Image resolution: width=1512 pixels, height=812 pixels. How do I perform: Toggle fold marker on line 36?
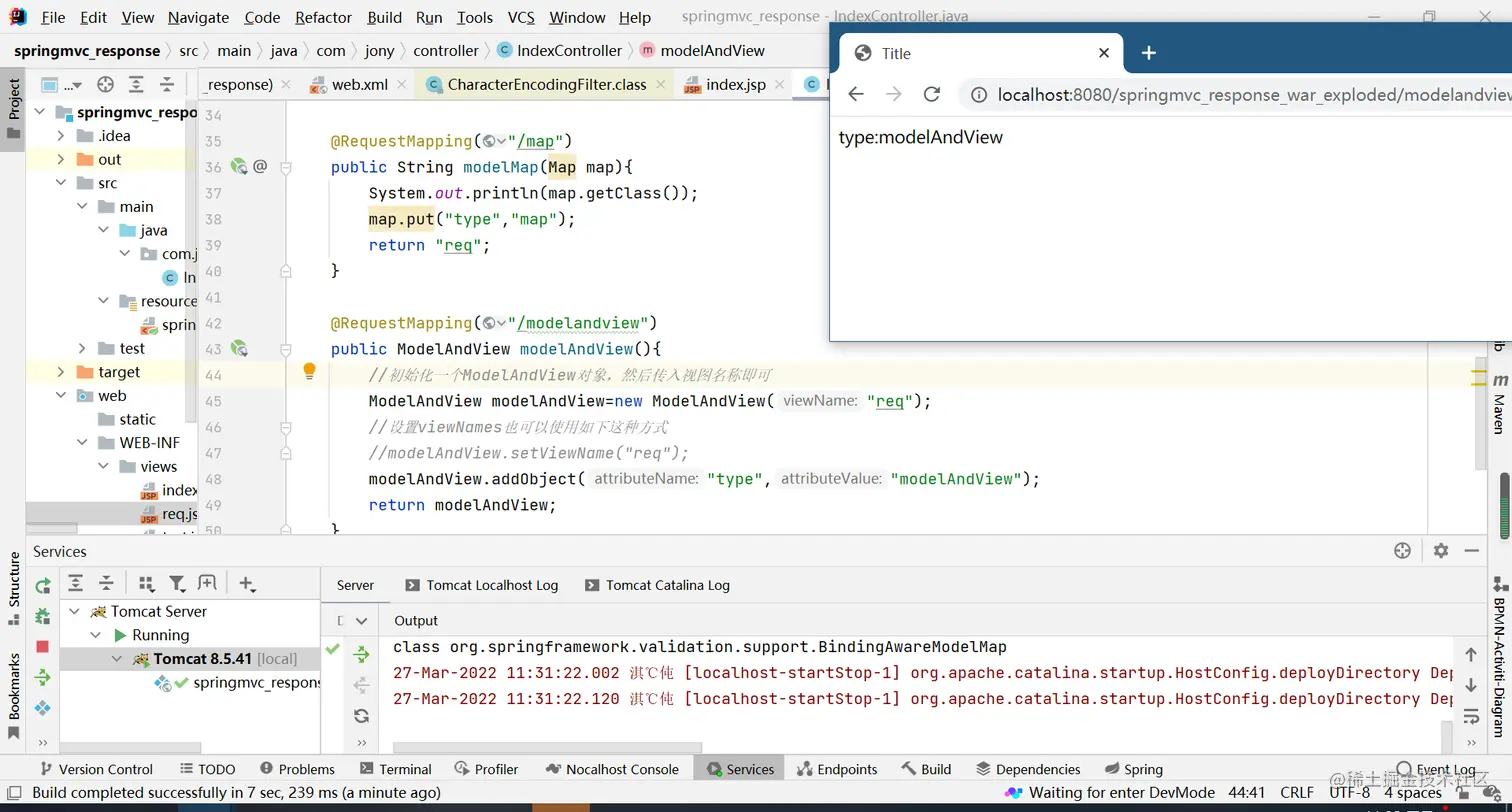[x=286, y=167]
